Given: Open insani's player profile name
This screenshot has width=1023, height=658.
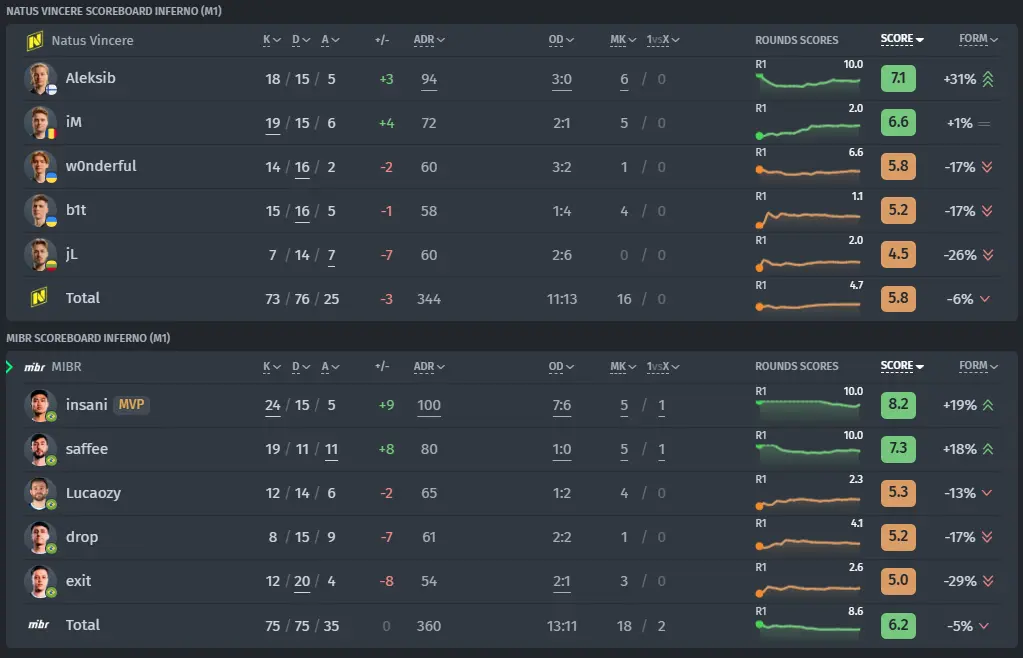Looking at the screenshot, I should click(87, 405).
